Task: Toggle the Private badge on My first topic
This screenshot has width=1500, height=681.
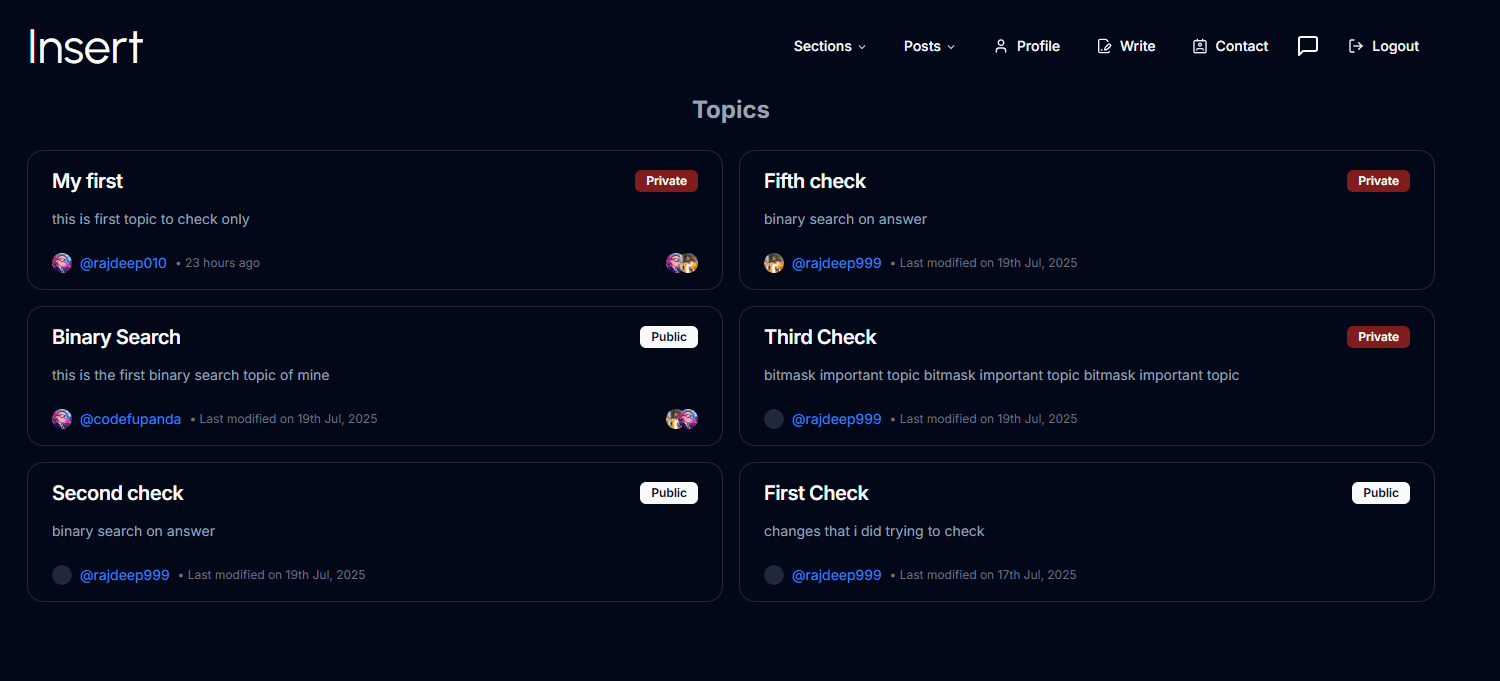Action: [x=666, y=180]
